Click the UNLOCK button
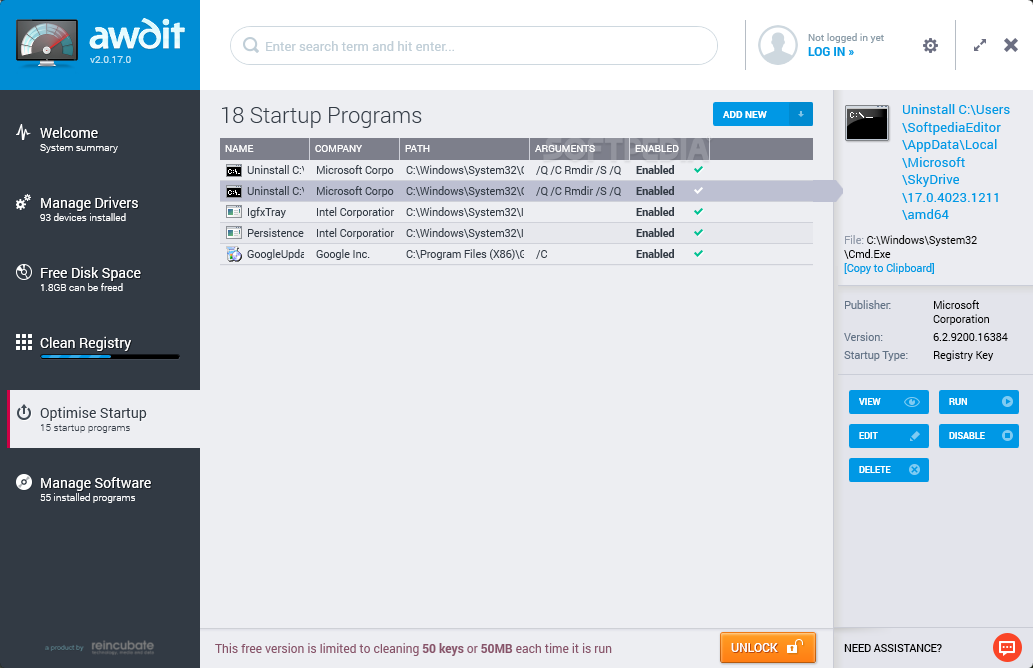 (768, 648)
